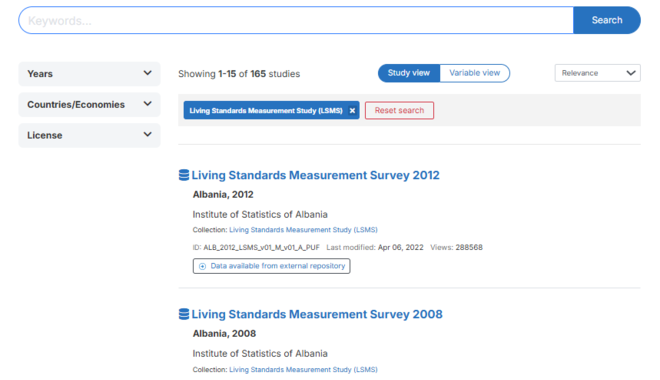The image size is (660, 380).
Task: Expand the License filter panel
Action: (x=89, y=135)
